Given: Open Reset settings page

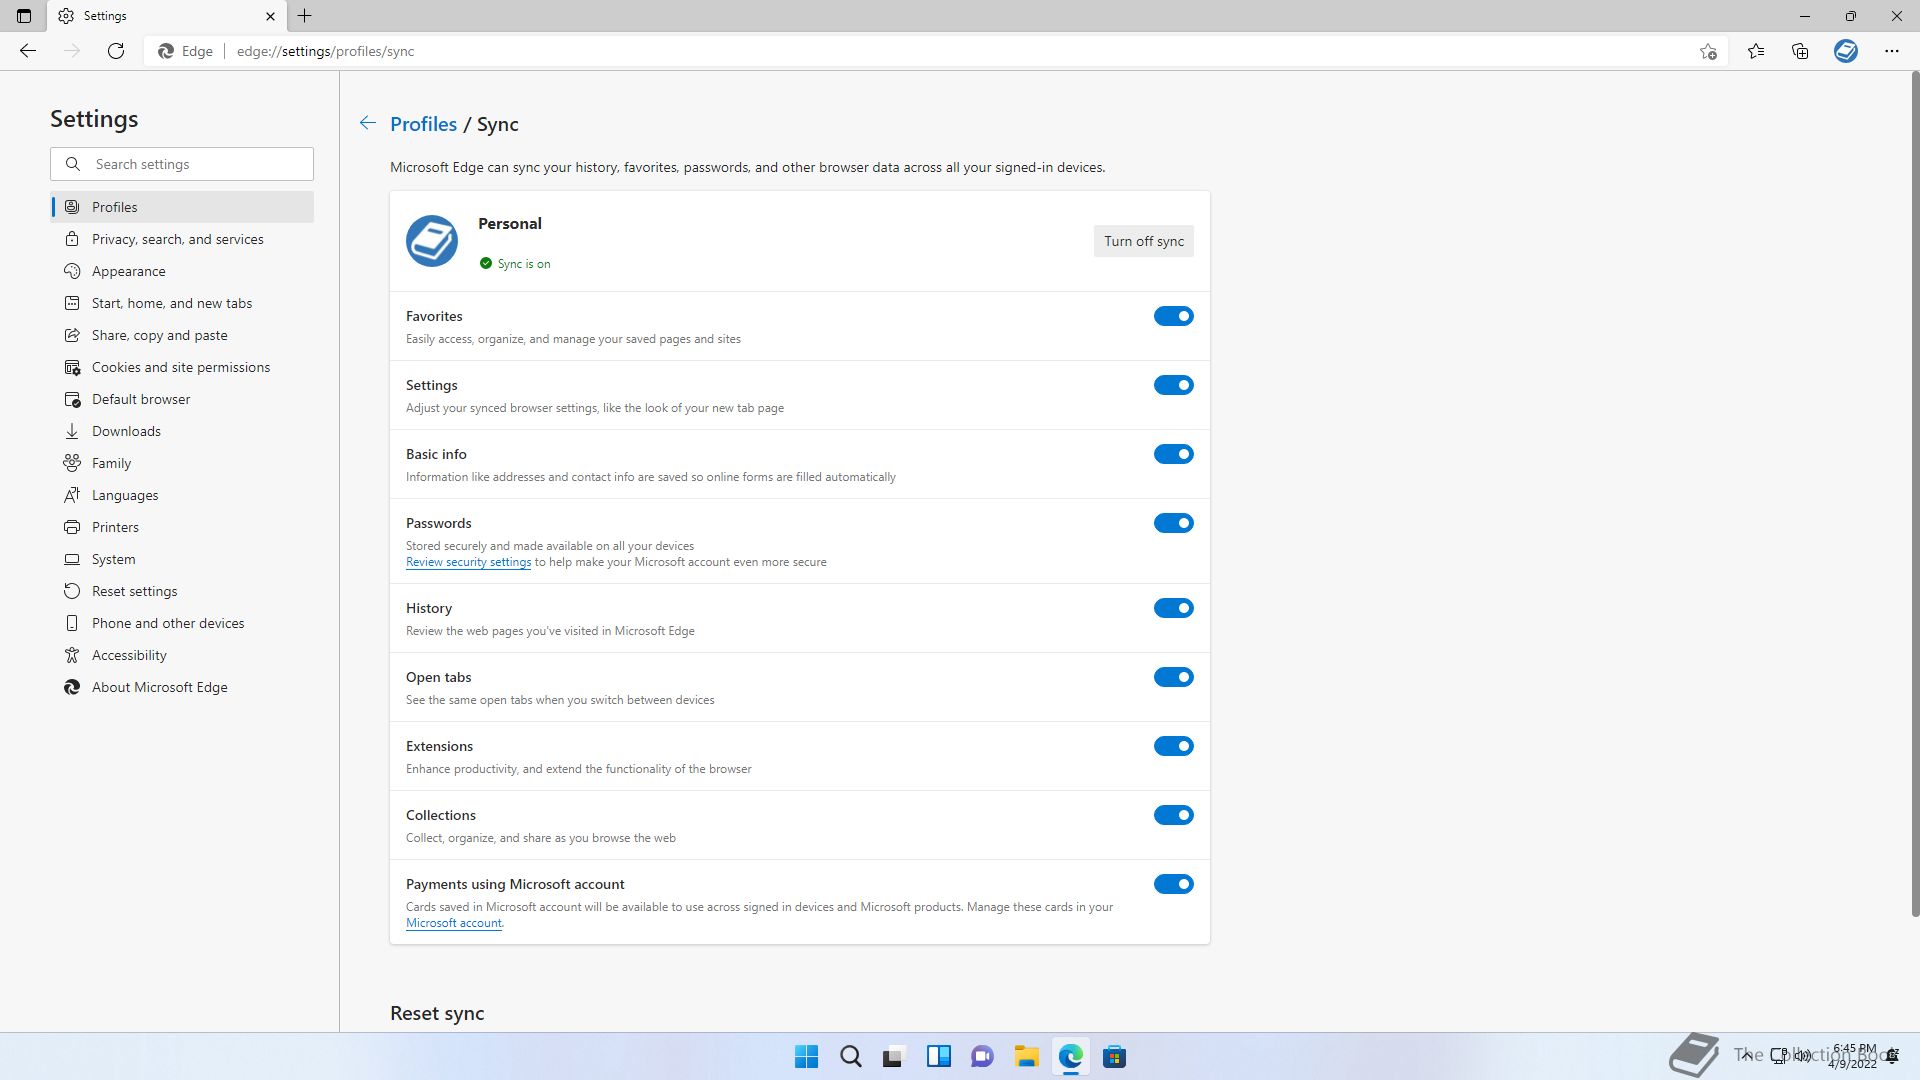Looking at the screenshot, I should coord(182,591).
